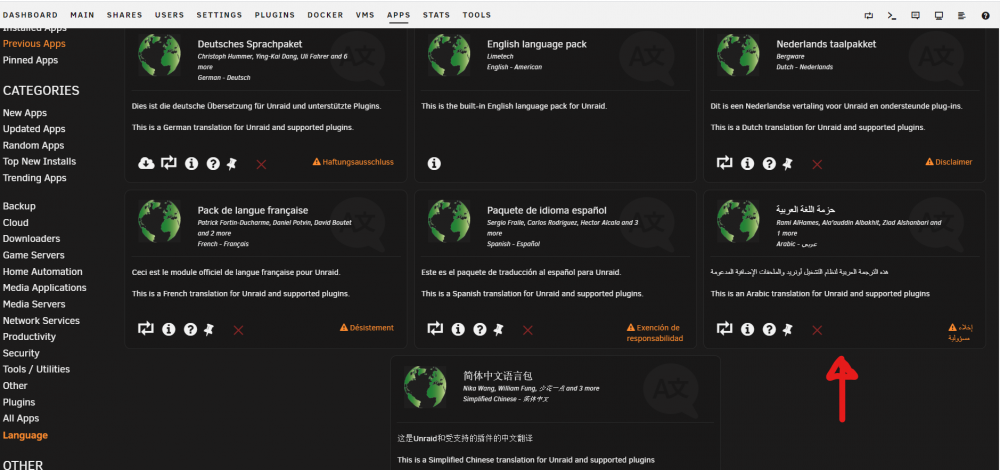This screenshot has height=470, width=1000.
Task: Click the English language pack globe thumbnail
Action: (x=449, y=55)
